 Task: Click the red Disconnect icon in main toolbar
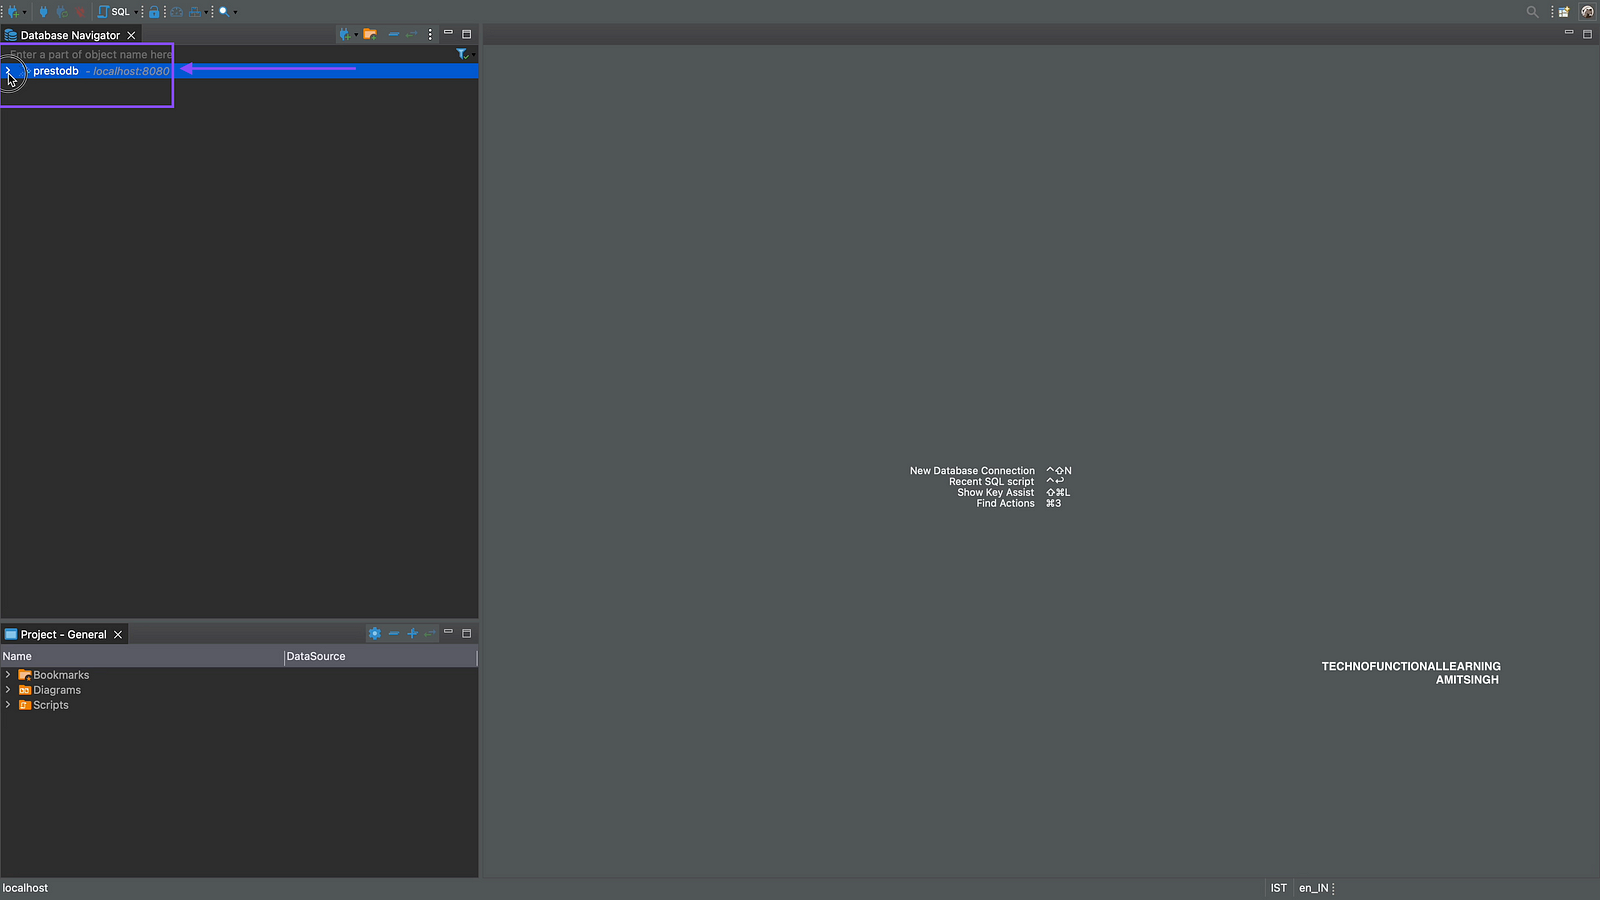[x=80, y=12]
